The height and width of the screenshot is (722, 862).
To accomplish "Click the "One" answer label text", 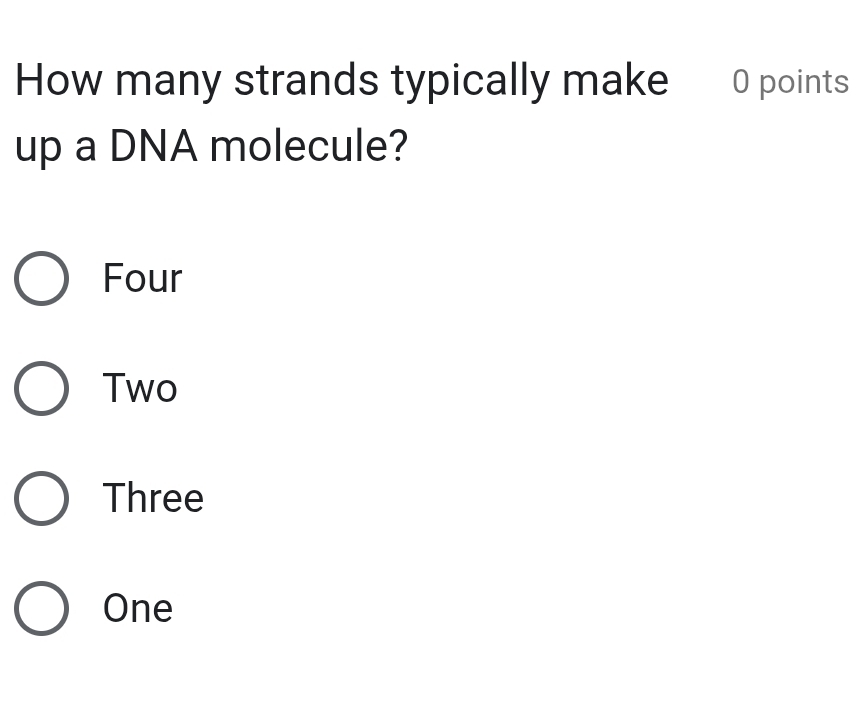I will (137, 608).
